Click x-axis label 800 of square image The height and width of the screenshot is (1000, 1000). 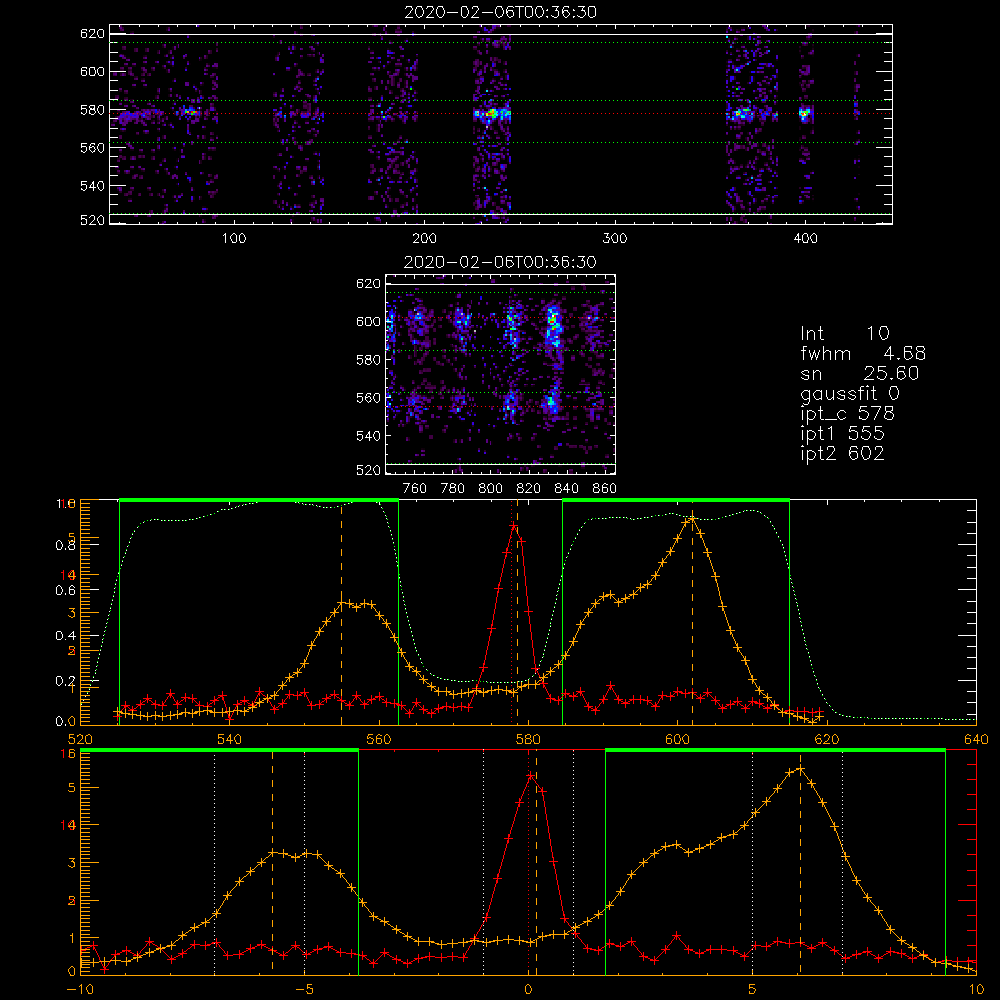[x=490, y=489]
